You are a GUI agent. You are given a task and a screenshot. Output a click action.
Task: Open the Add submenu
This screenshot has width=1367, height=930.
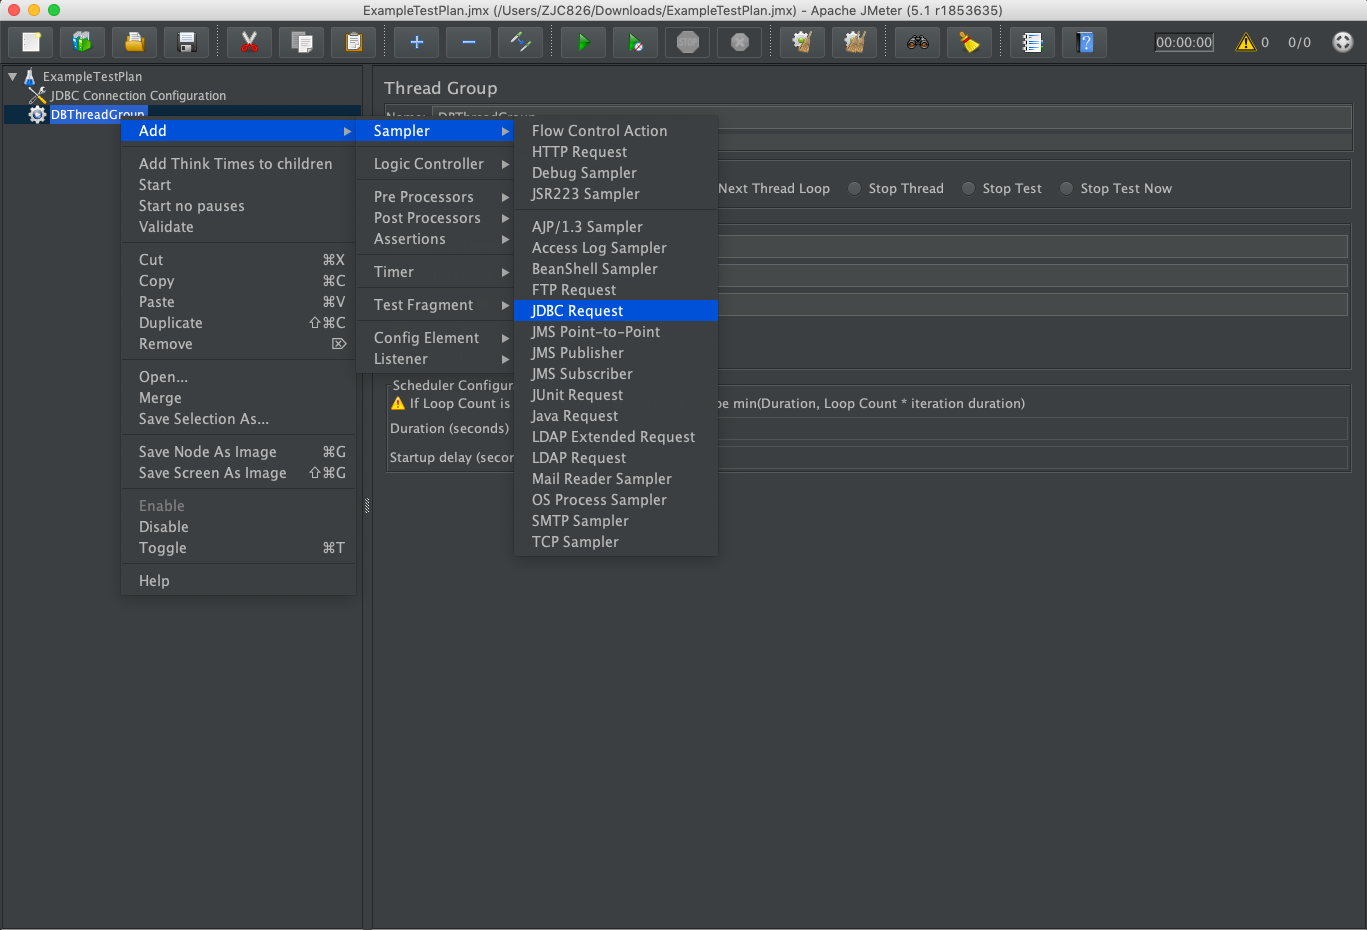[x=238, y=131]
